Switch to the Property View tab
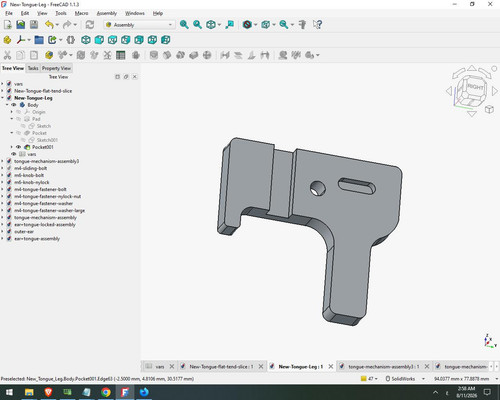 coord(56,68)
